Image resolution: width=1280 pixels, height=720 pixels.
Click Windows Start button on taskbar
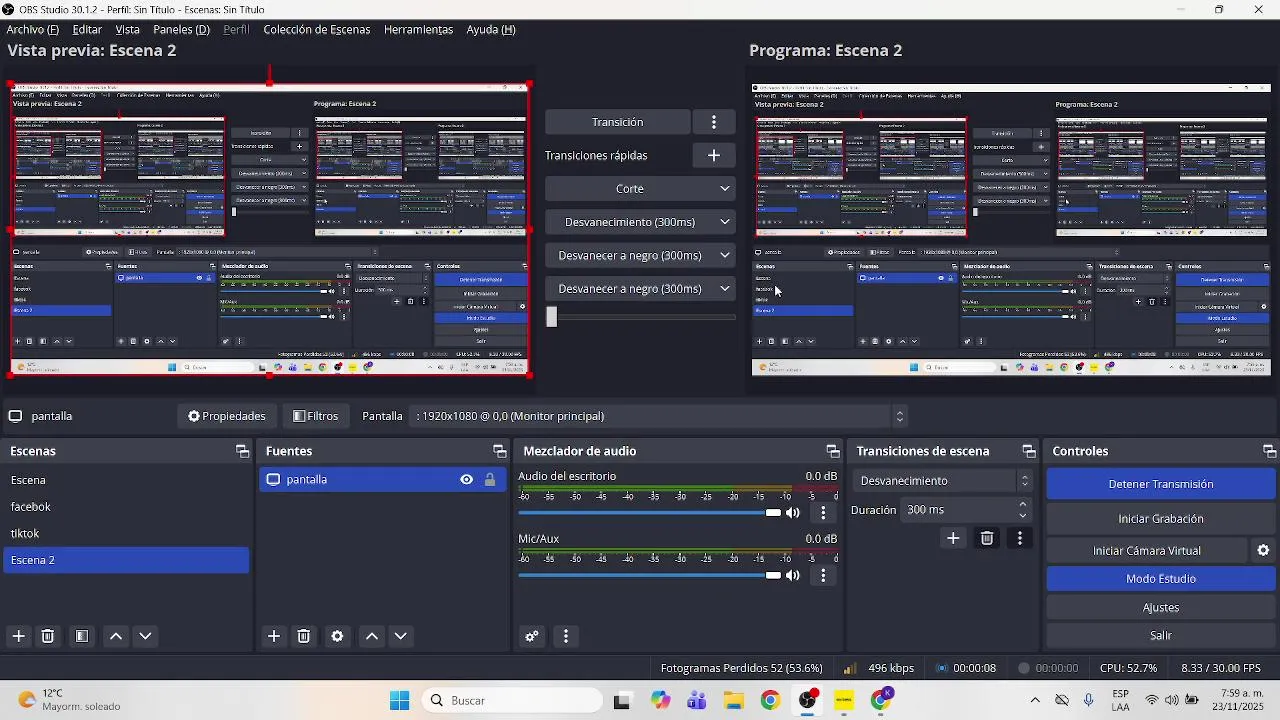(400, 701)
